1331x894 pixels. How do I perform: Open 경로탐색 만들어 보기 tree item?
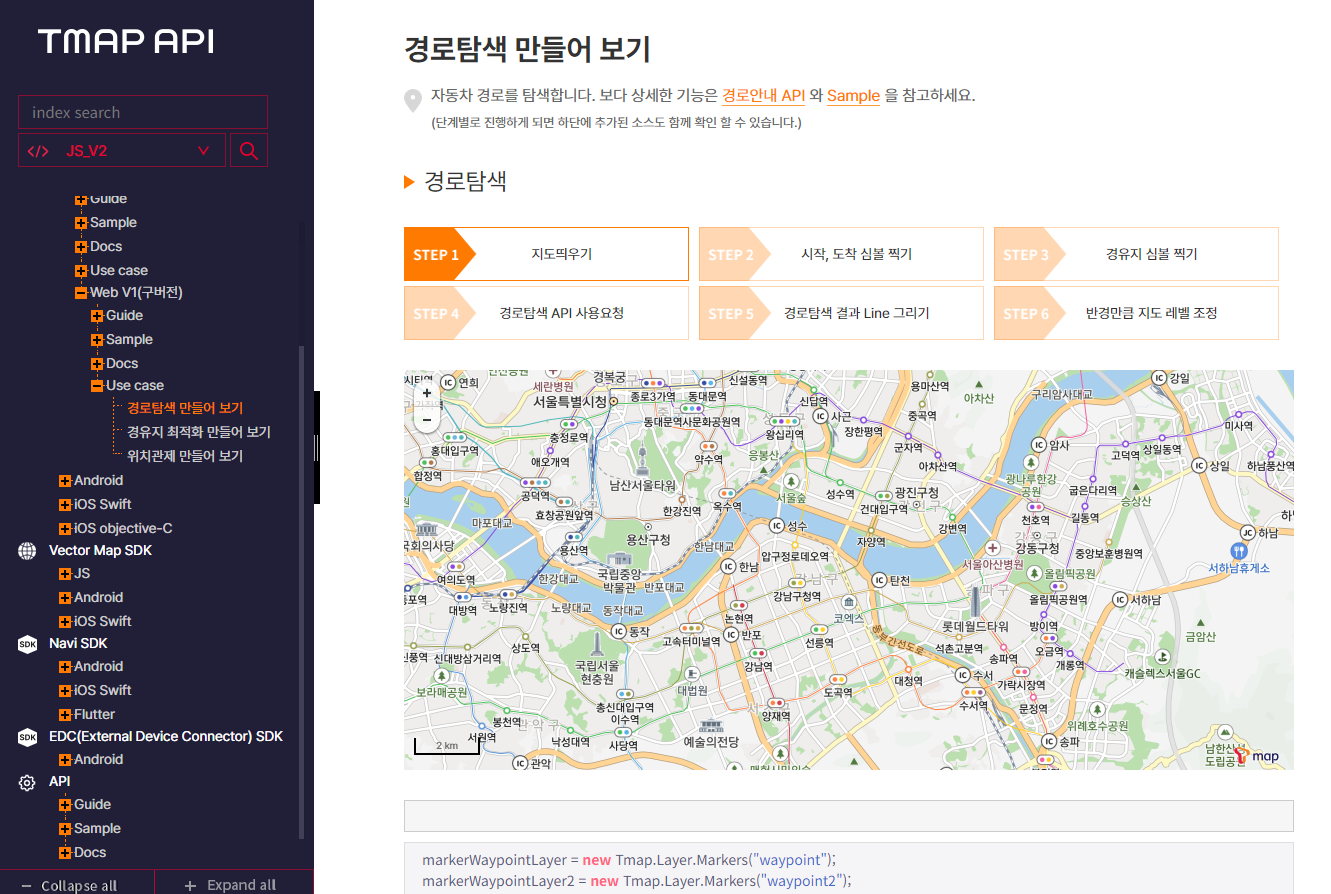(x=185, y=408)
